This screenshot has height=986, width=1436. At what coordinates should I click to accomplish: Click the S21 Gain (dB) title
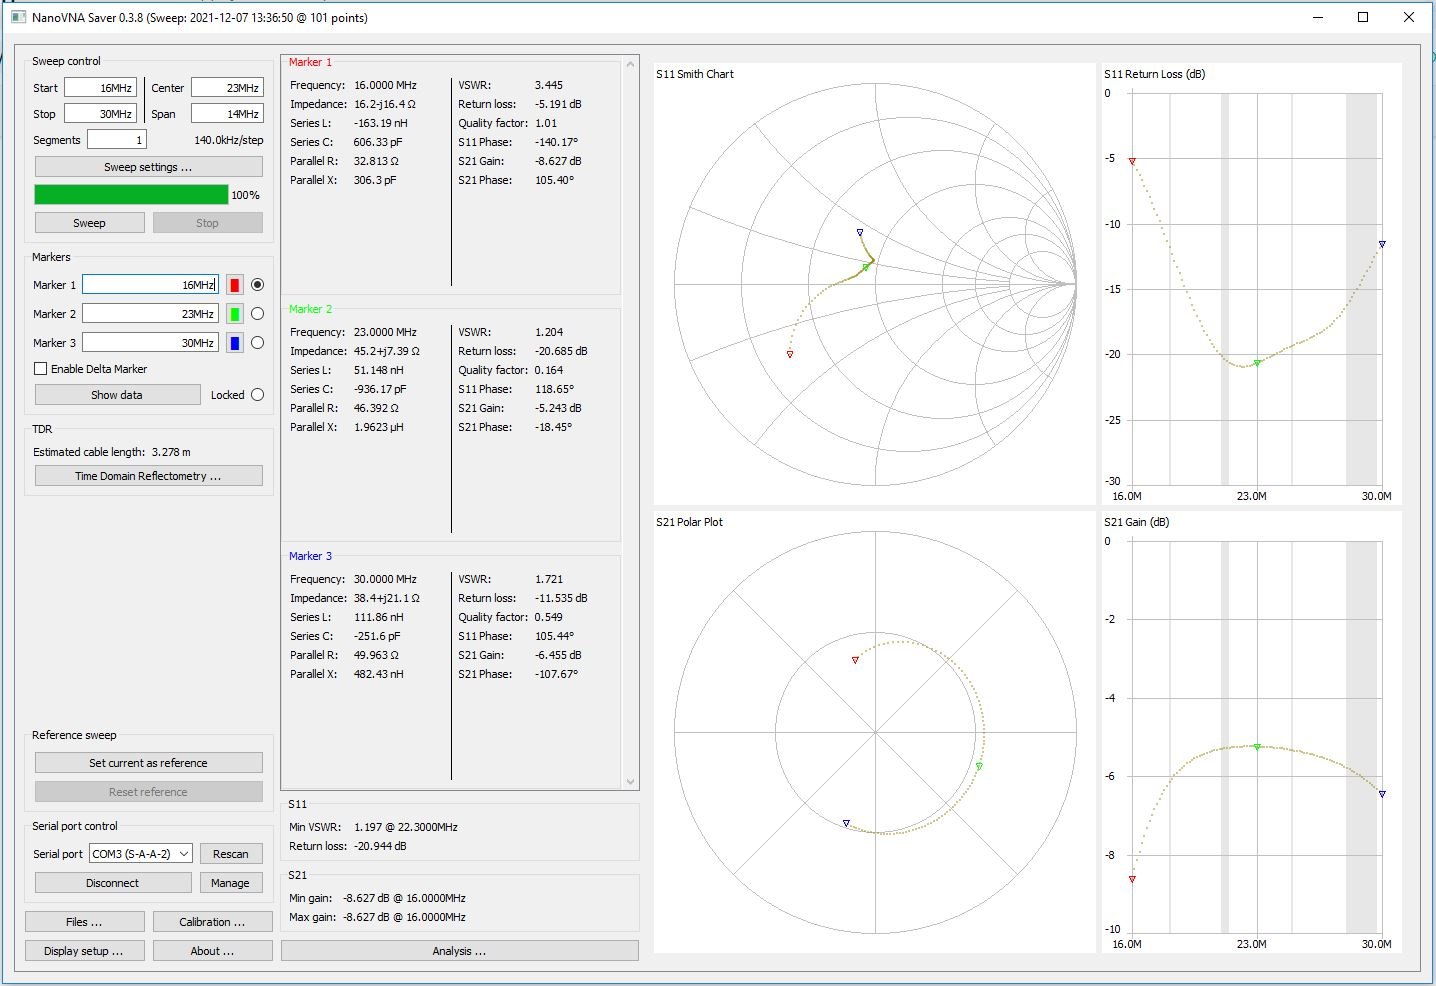tap(1136, 522)
